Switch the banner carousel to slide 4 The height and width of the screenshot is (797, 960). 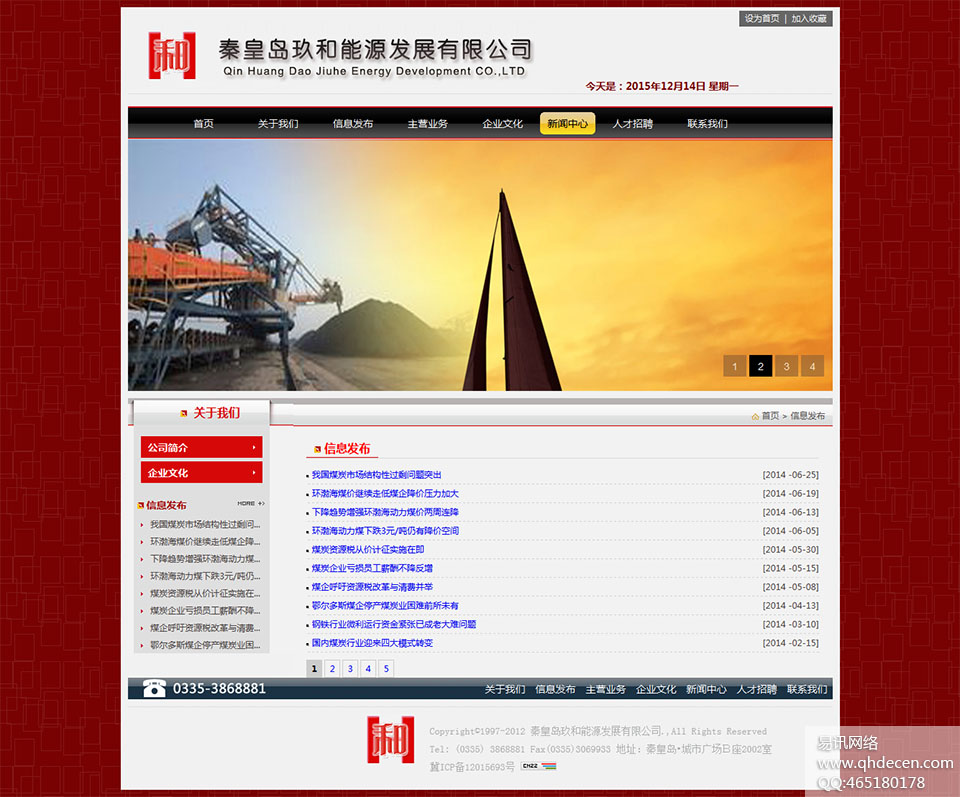[812, 366]
